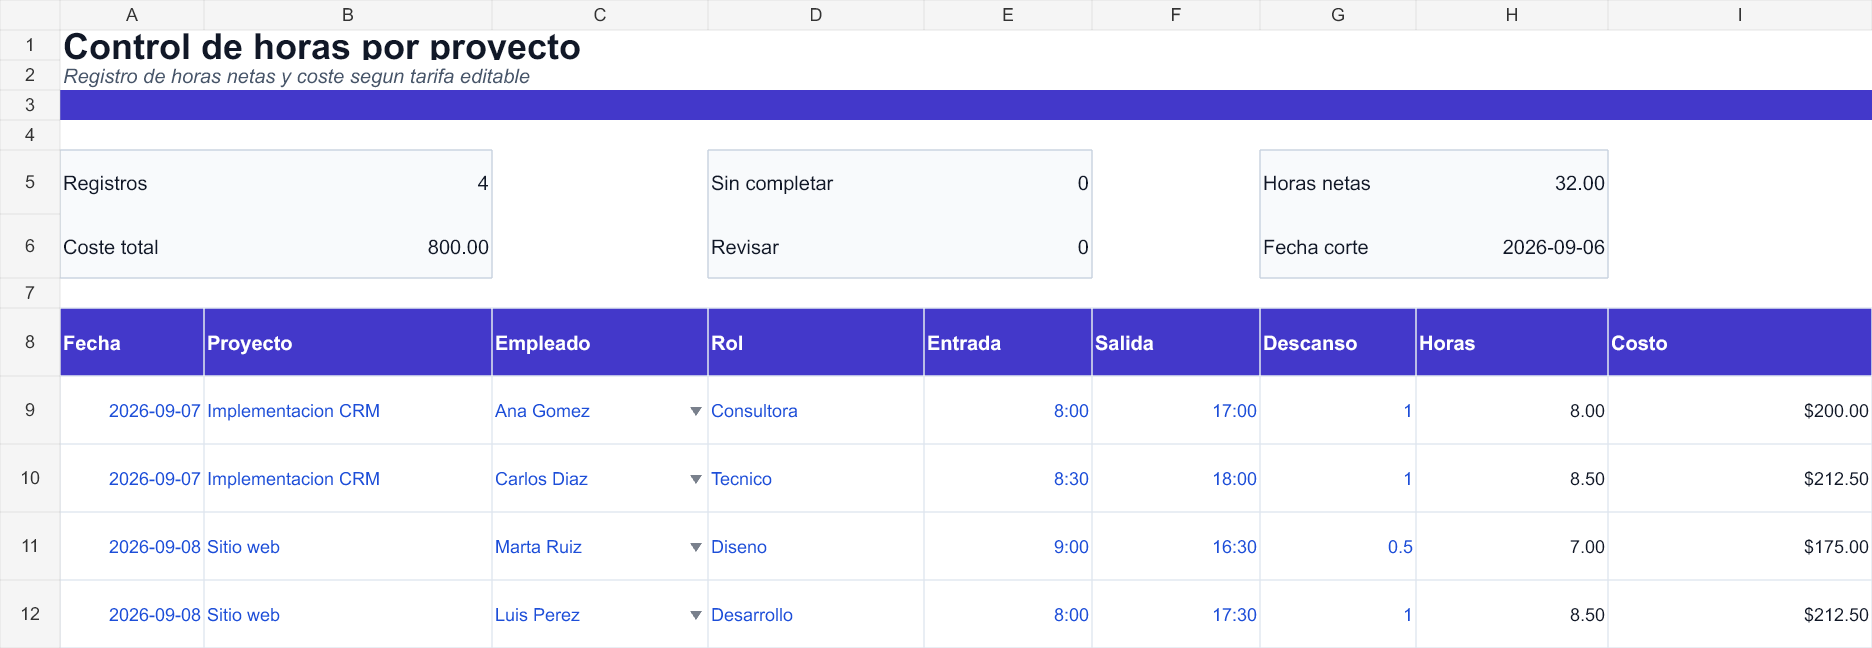1872x648 pixels.
Task: Select row 8 header
Action: tap(30, 342)
